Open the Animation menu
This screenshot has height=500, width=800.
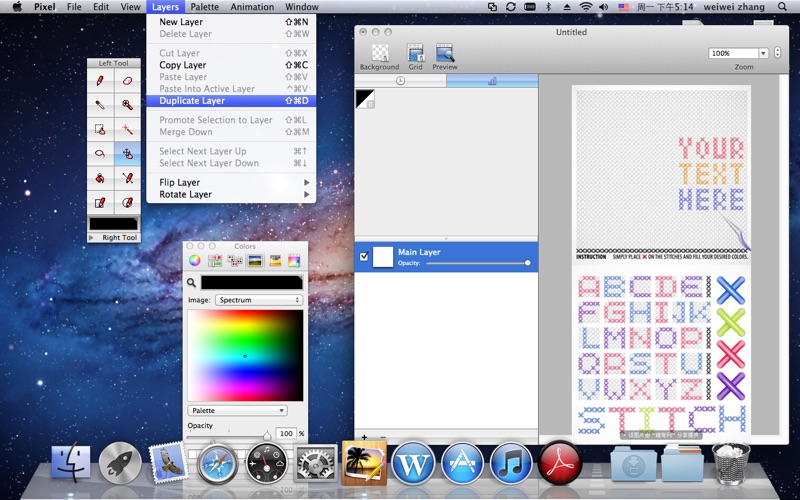pyautogui.click(x=252, y=7)
